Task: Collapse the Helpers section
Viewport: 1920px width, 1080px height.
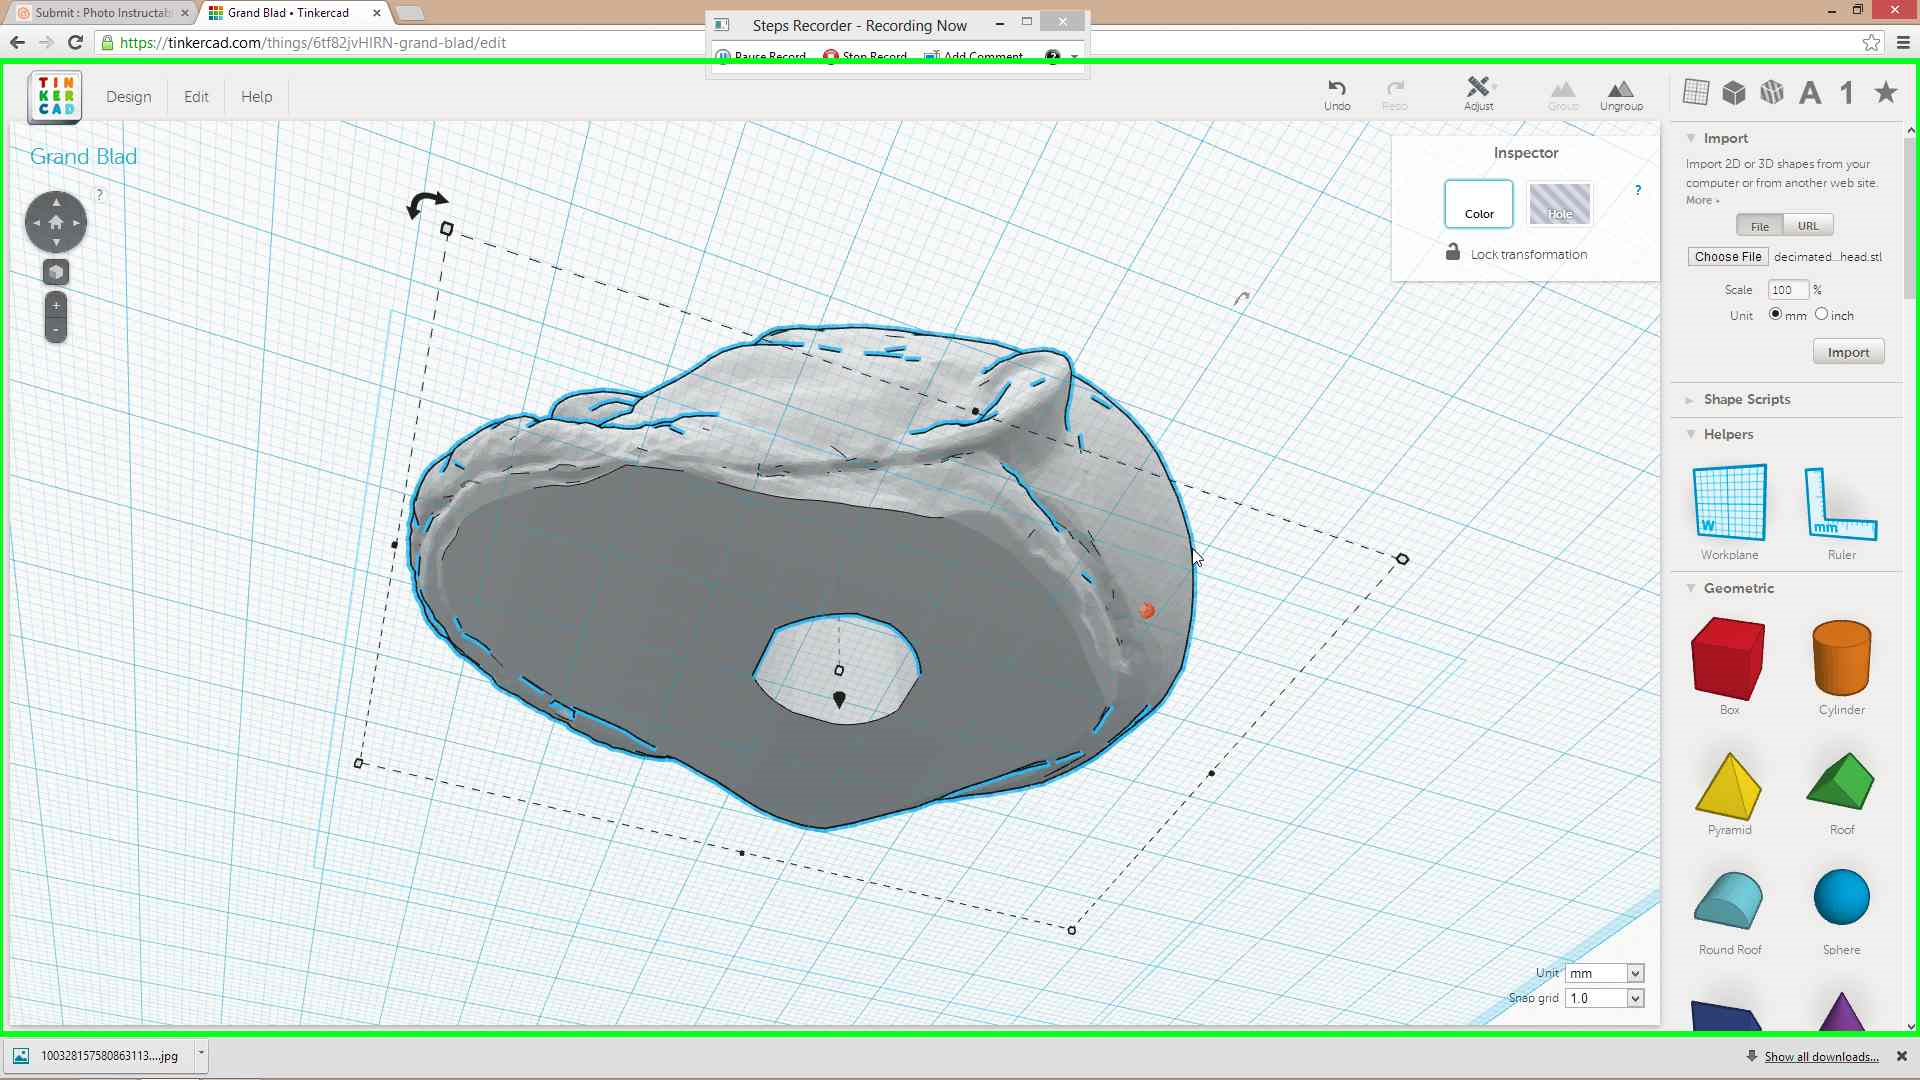Action: point(1691,435)
